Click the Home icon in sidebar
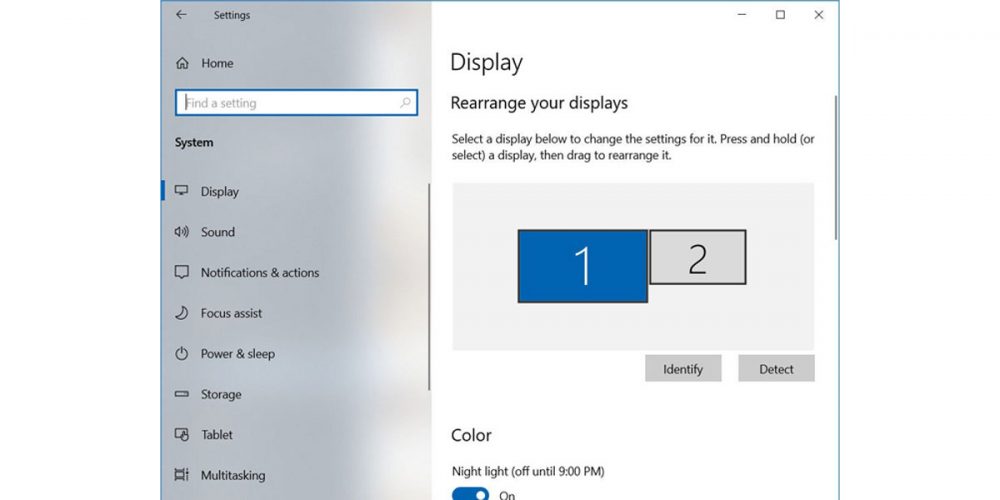Image resolution: width=1000 pixels, height=500 pixels. [182, 63]
